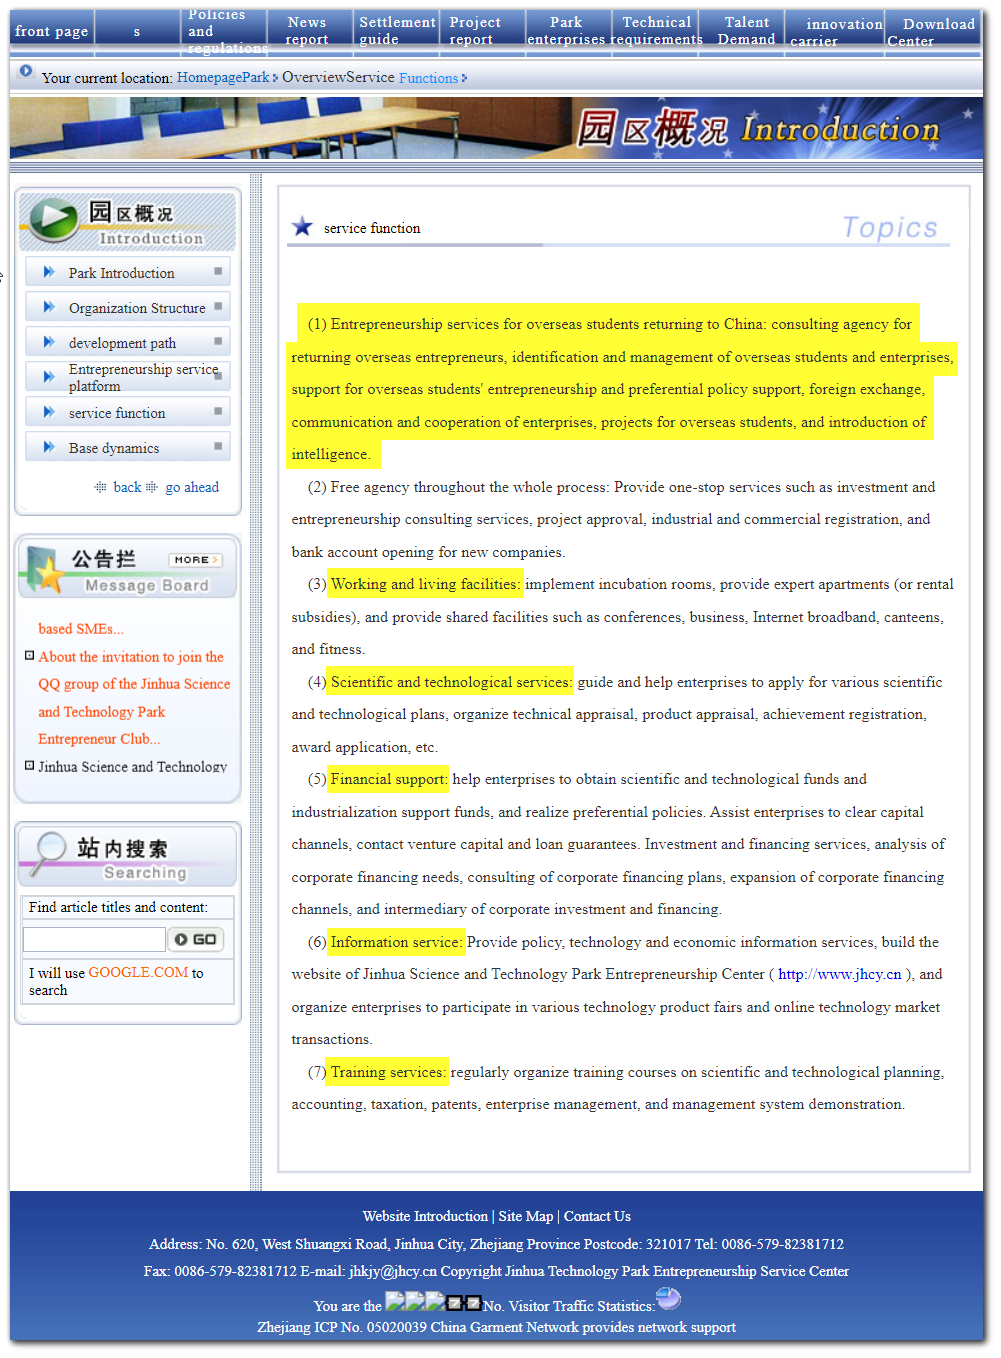The width and height of the screenshot is (1001, 1358).
Task: Click the Website Introduction footer link
Action: coord(425,1216)
